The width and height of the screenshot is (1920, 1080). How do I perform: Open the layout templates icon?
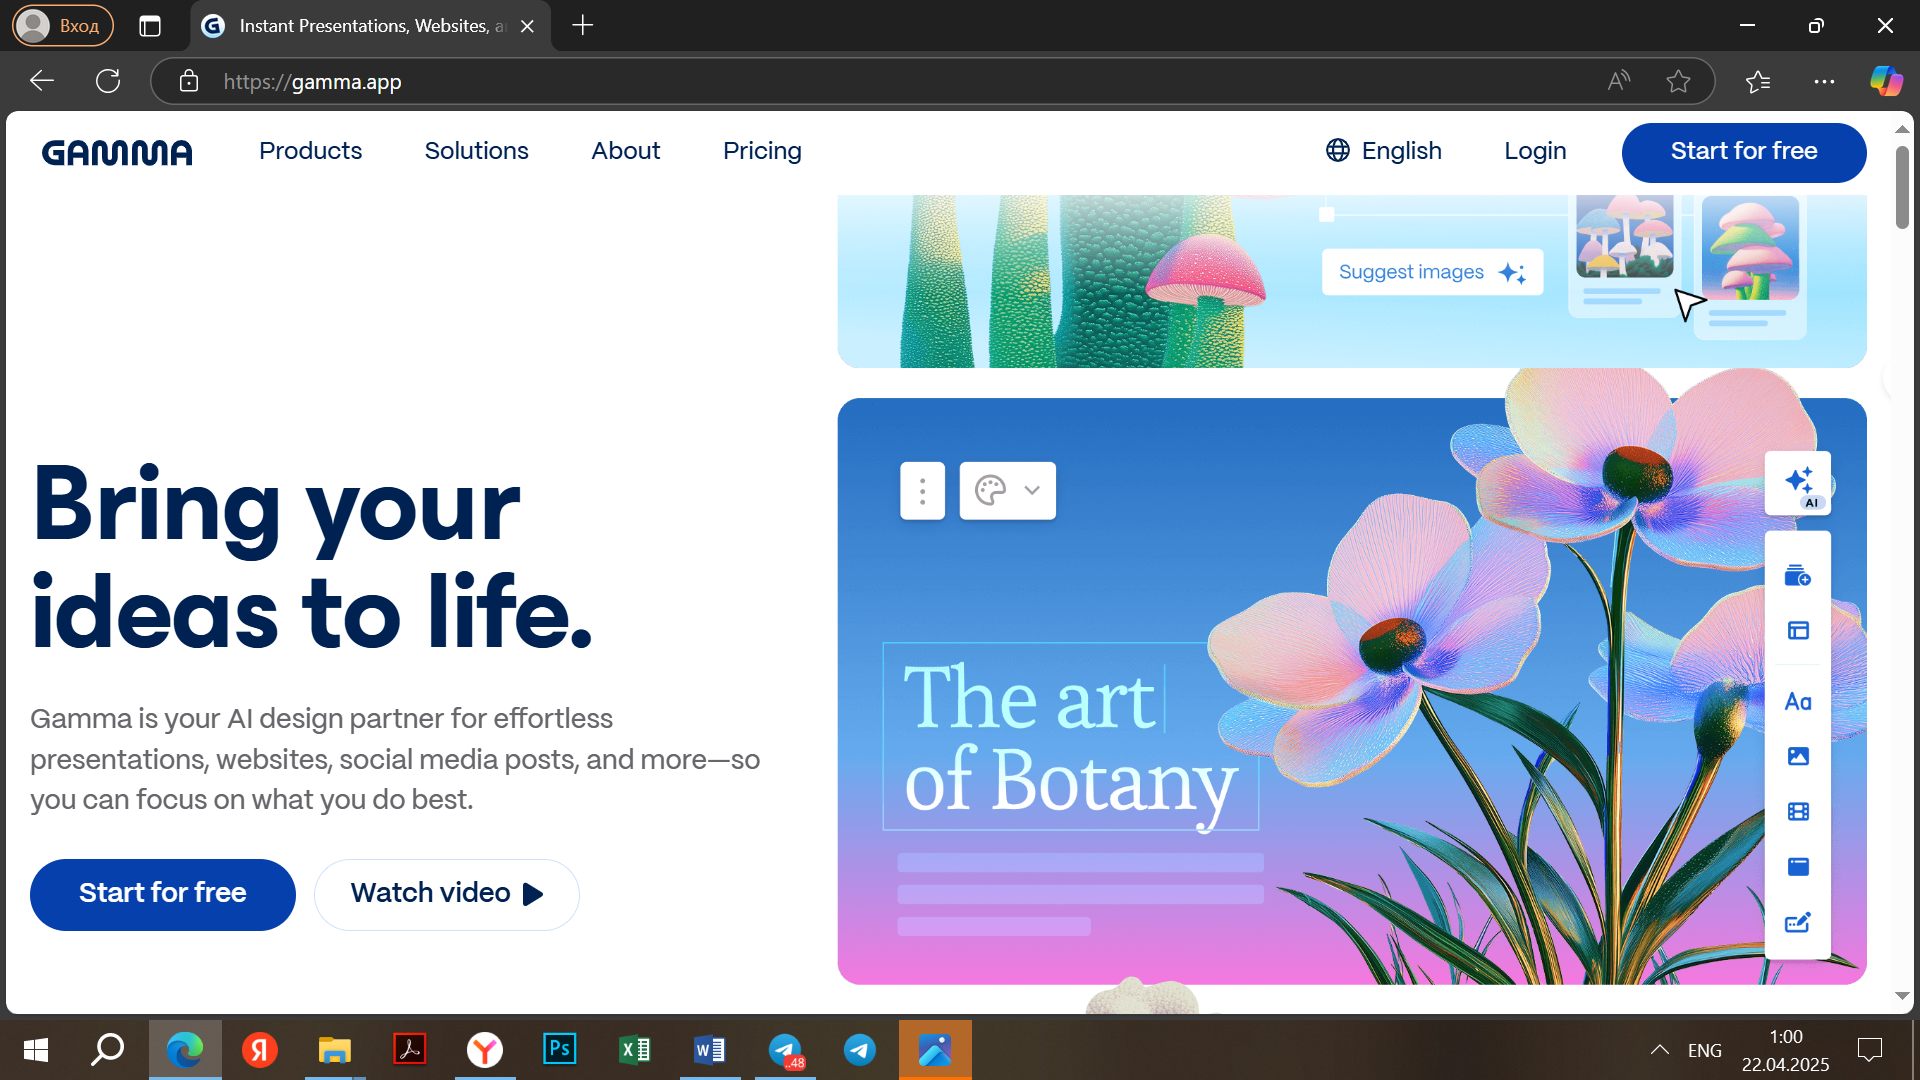[x=1798, y=630]
